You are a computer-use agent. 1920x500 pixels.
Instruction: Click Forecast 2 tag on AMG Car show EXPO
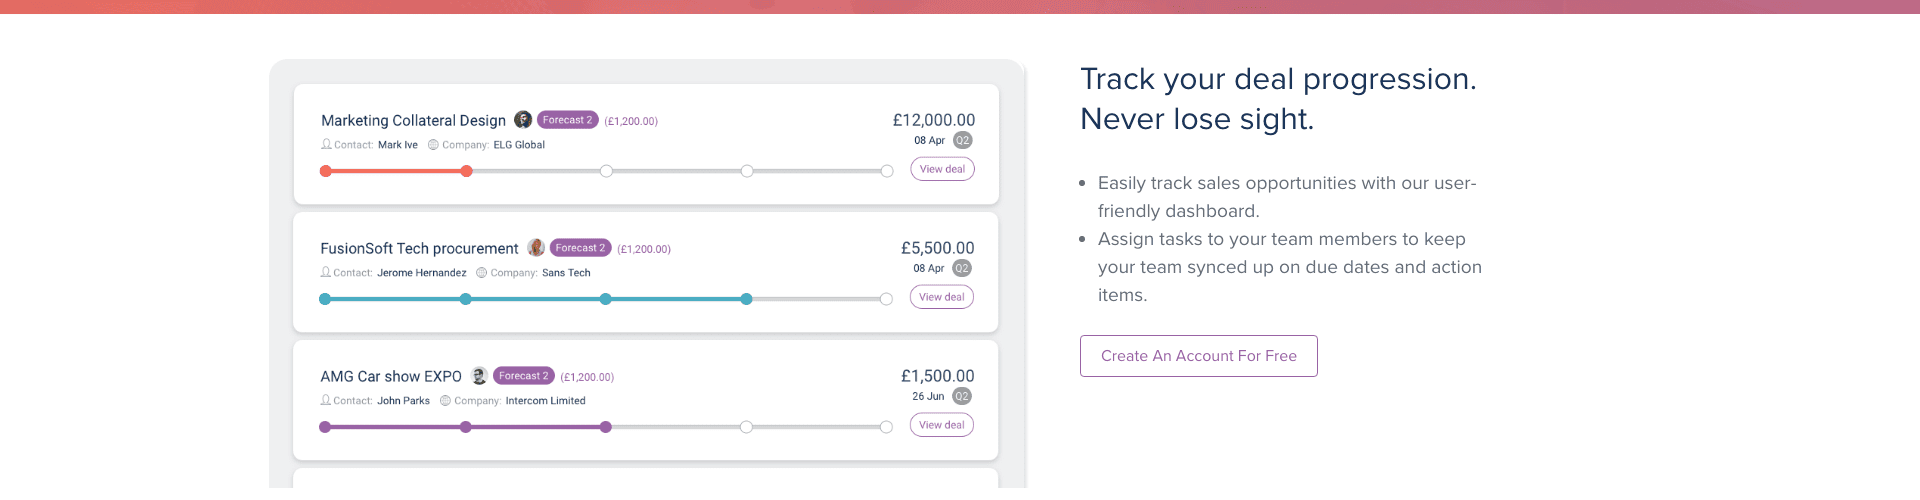point(523,376)
